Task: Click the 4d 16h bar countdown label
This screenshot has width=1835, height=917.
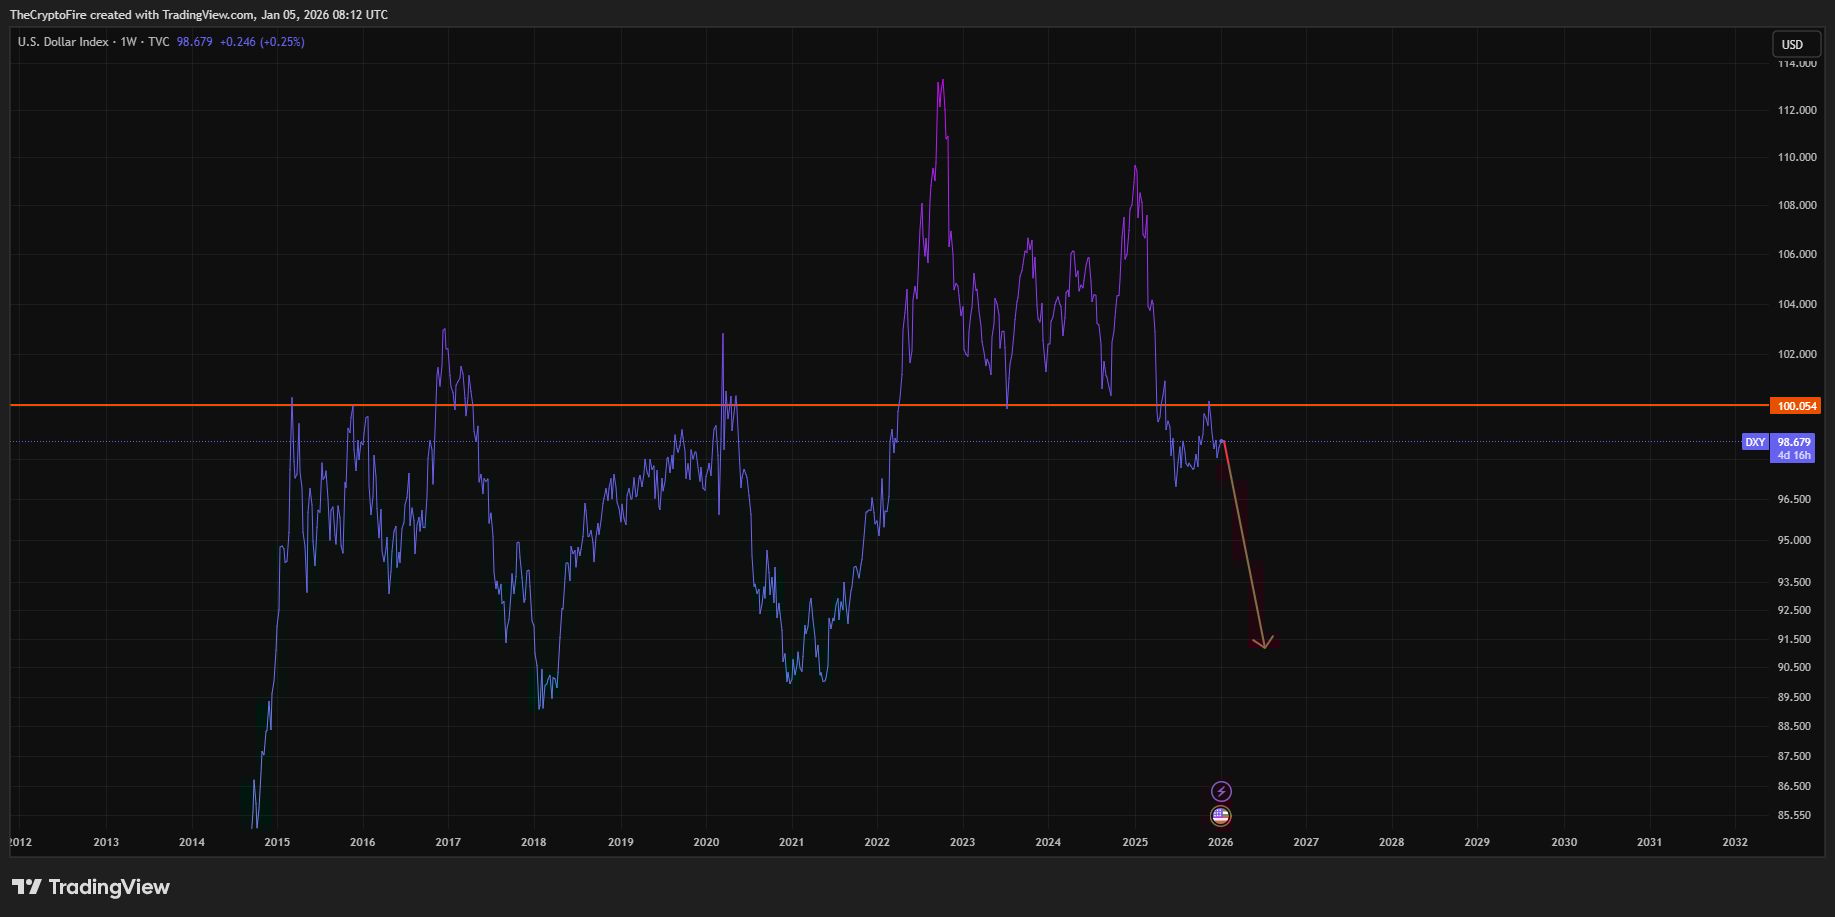Action: (x=1793, y=455)
